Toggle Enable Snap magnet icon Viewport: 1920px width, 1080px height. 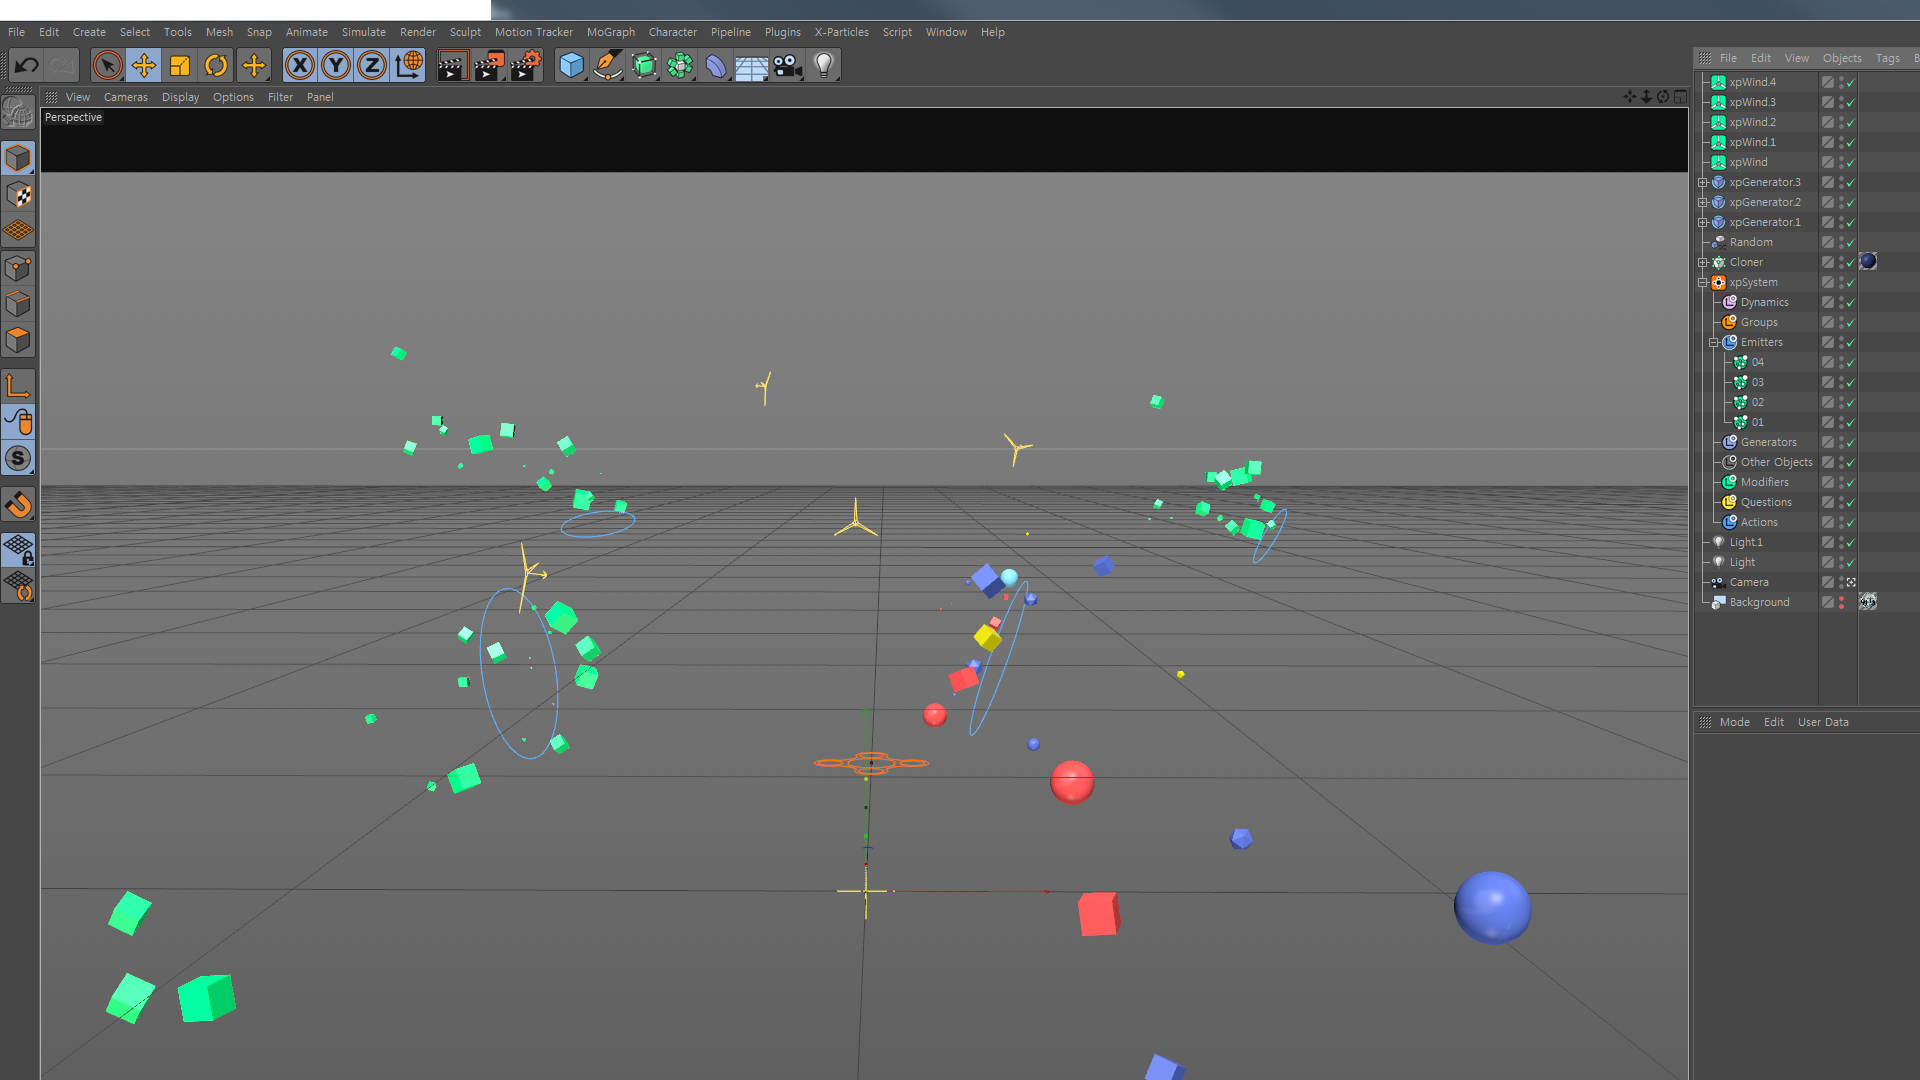18,505
